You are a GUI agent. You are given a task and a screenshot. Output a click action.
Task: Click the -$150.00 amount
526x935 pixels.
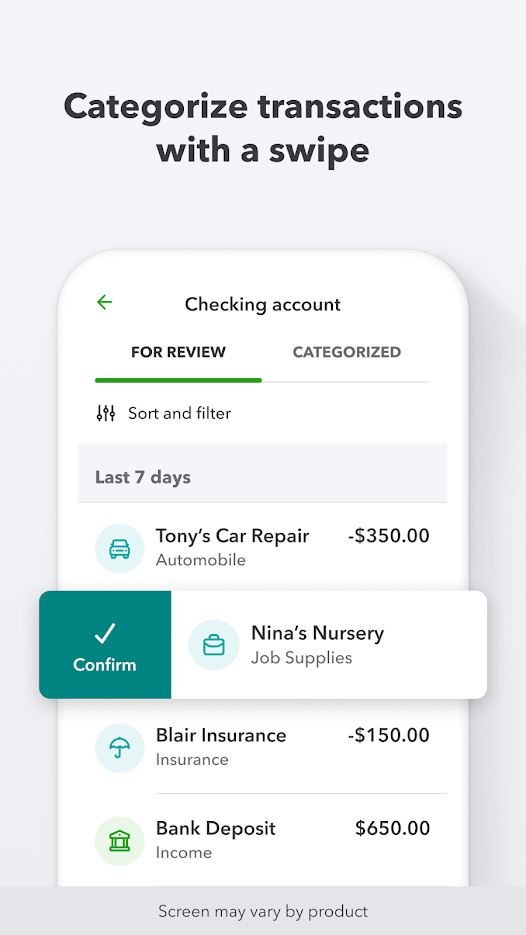pyautogui.click(x=389, y=735)
